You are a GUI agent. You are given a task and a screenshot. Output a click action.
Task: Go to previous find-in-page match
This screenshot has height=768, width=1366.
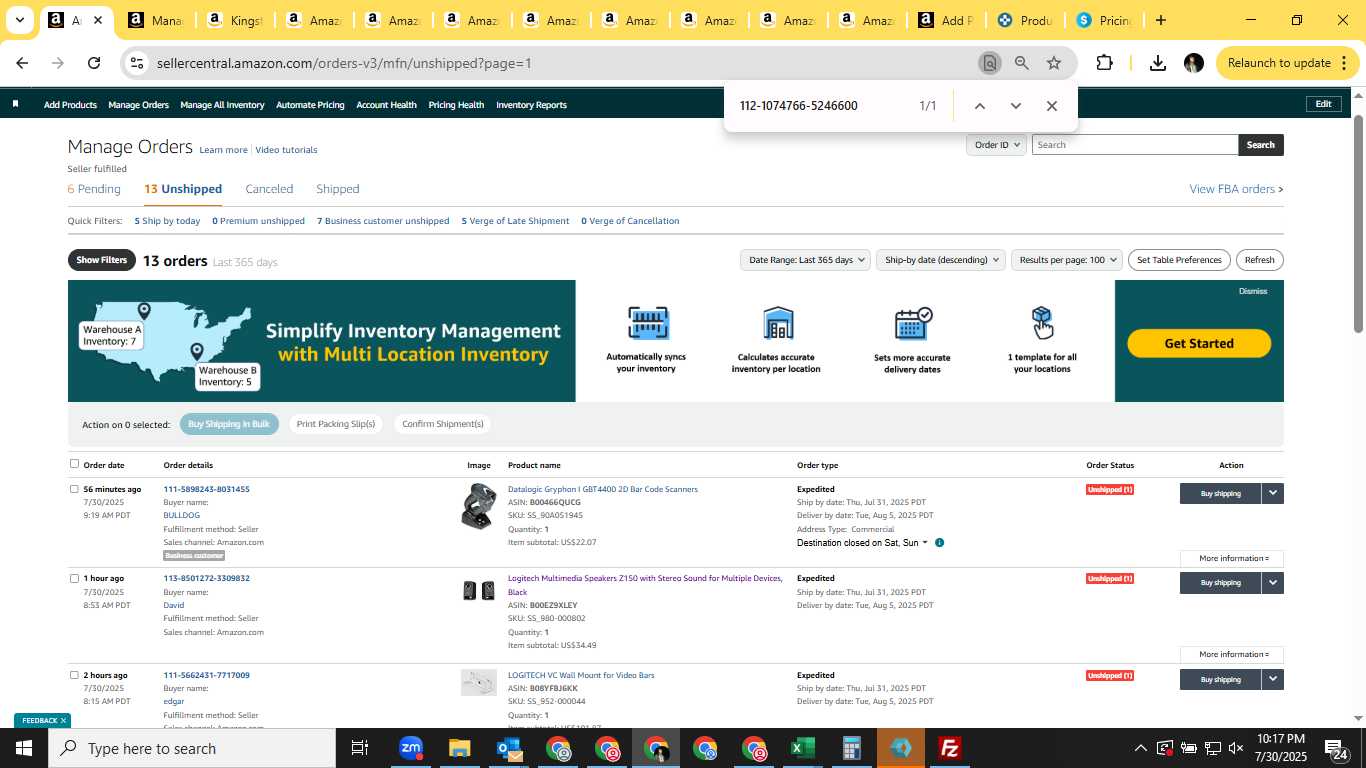tap(980, 106)
